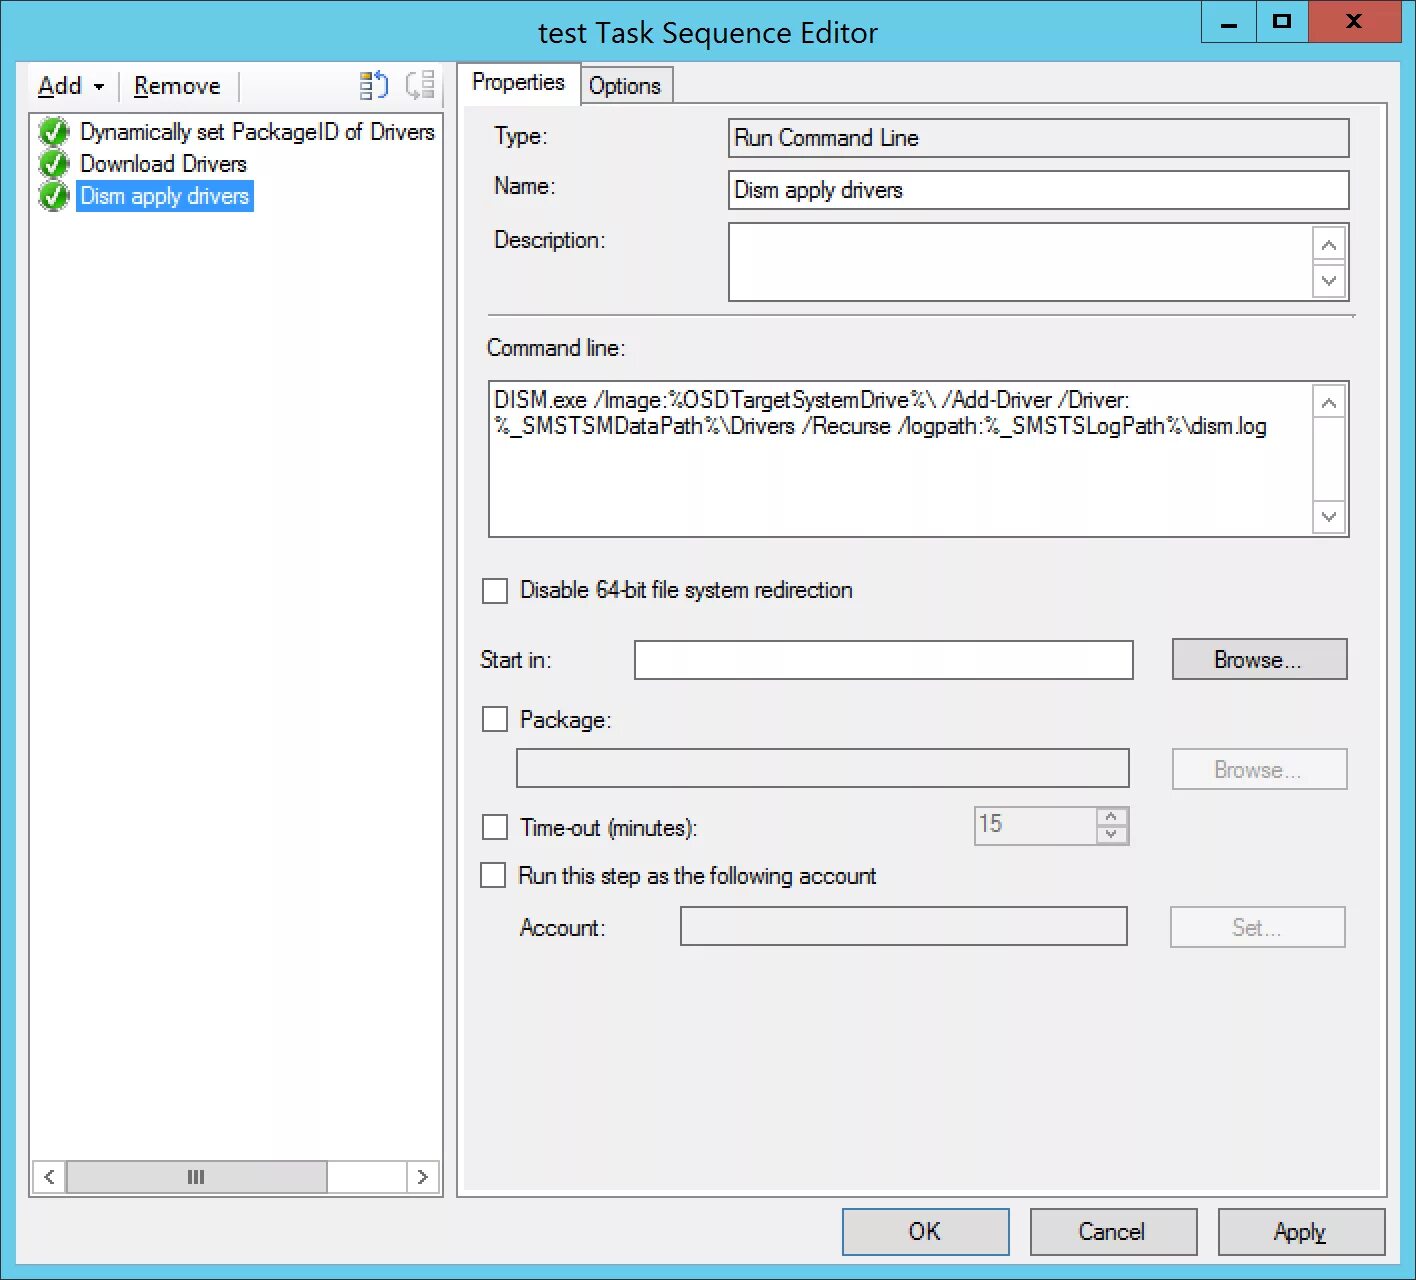The image size is (1416, 1280).
Task: Open the Add dropdown menu
Action: coord(71,86)
